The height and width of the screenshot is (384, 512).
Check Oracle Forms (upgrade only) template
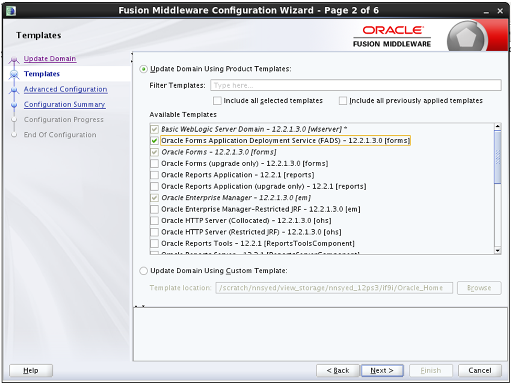(x=154, y=164)
